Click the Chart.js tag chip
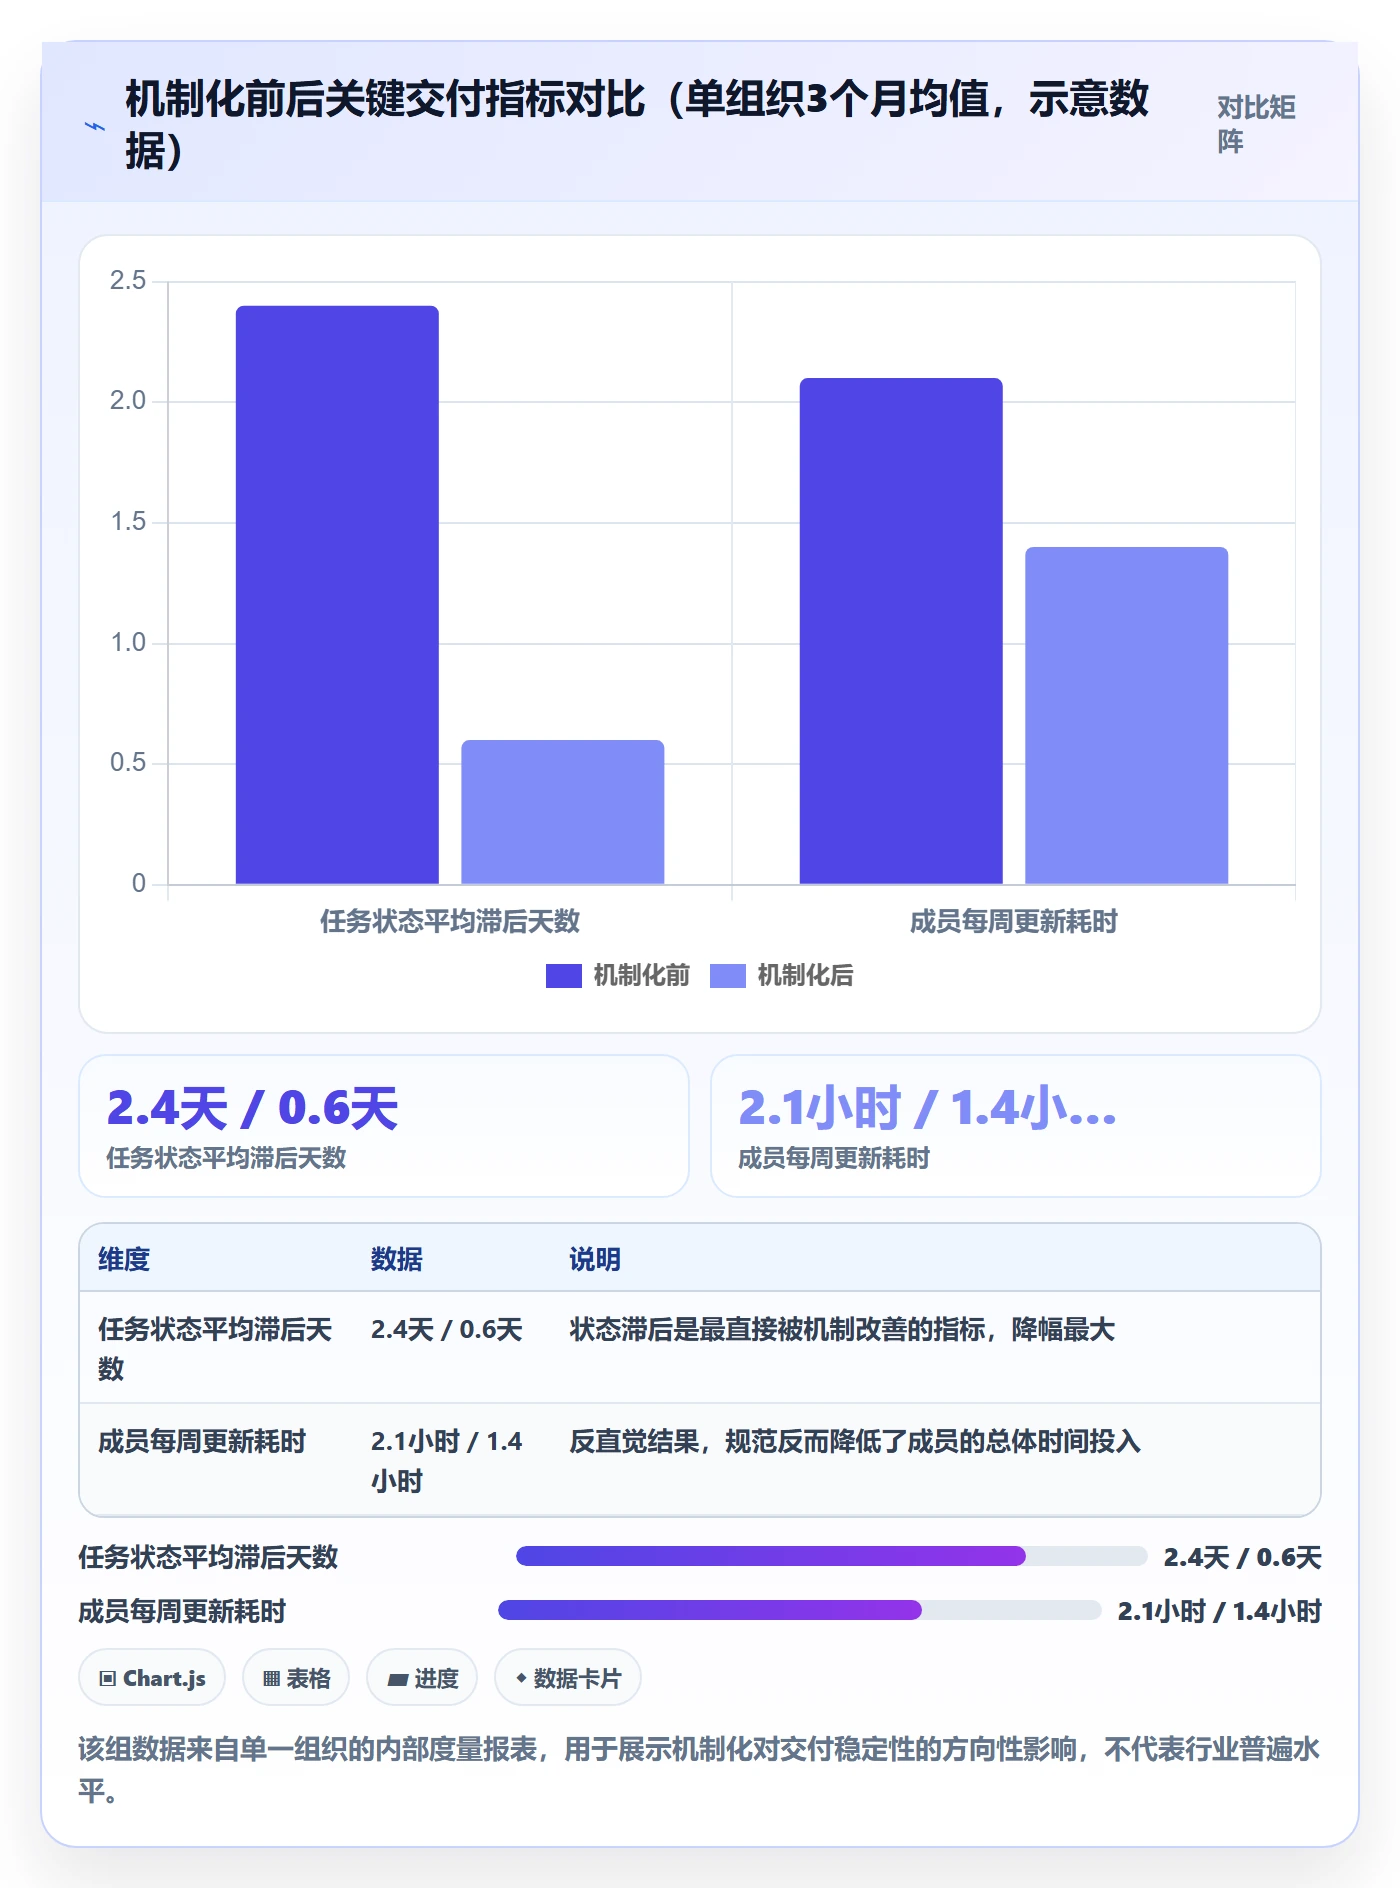The height and width of the screenshot is (1888, 1400). (x=152, y=1678)
